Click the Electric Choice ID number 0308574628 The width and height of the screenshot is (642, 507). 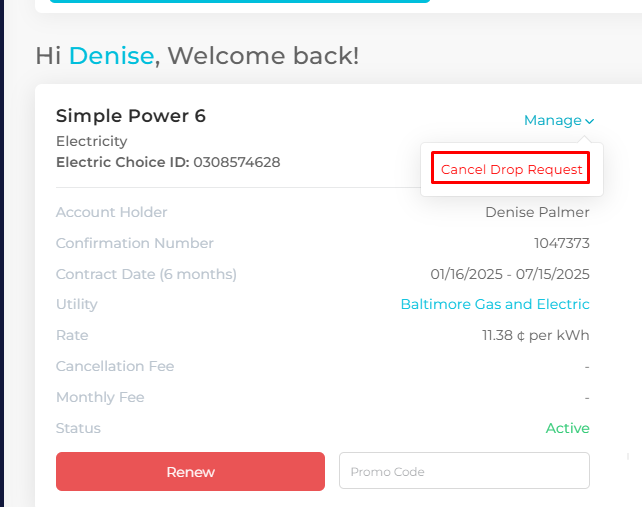tap(237, 162)
